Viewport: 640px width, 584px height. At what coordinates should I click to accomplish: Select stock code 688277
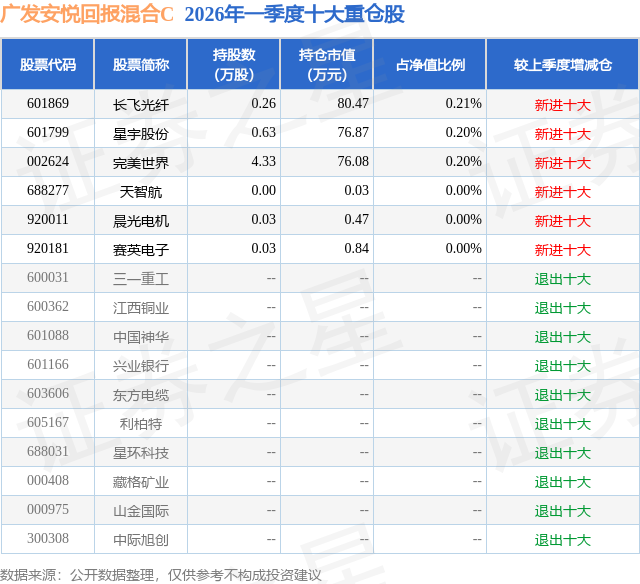click(x=48, y=191)
